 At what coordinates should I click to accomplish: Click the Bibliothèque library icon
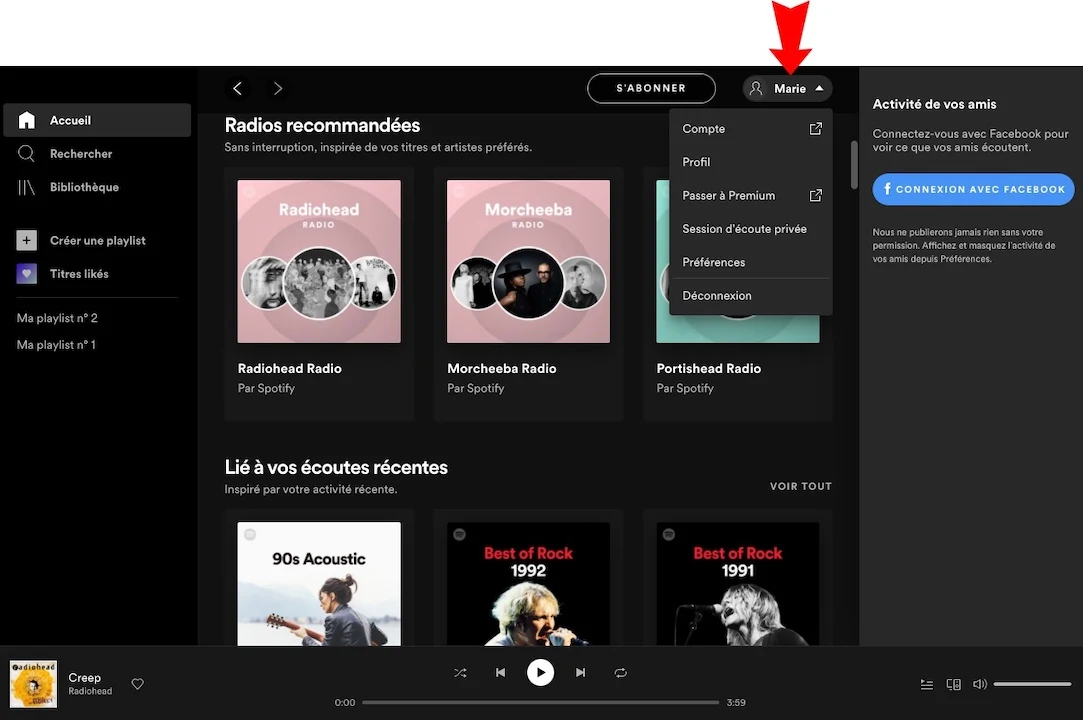click(x=26, y=187)
